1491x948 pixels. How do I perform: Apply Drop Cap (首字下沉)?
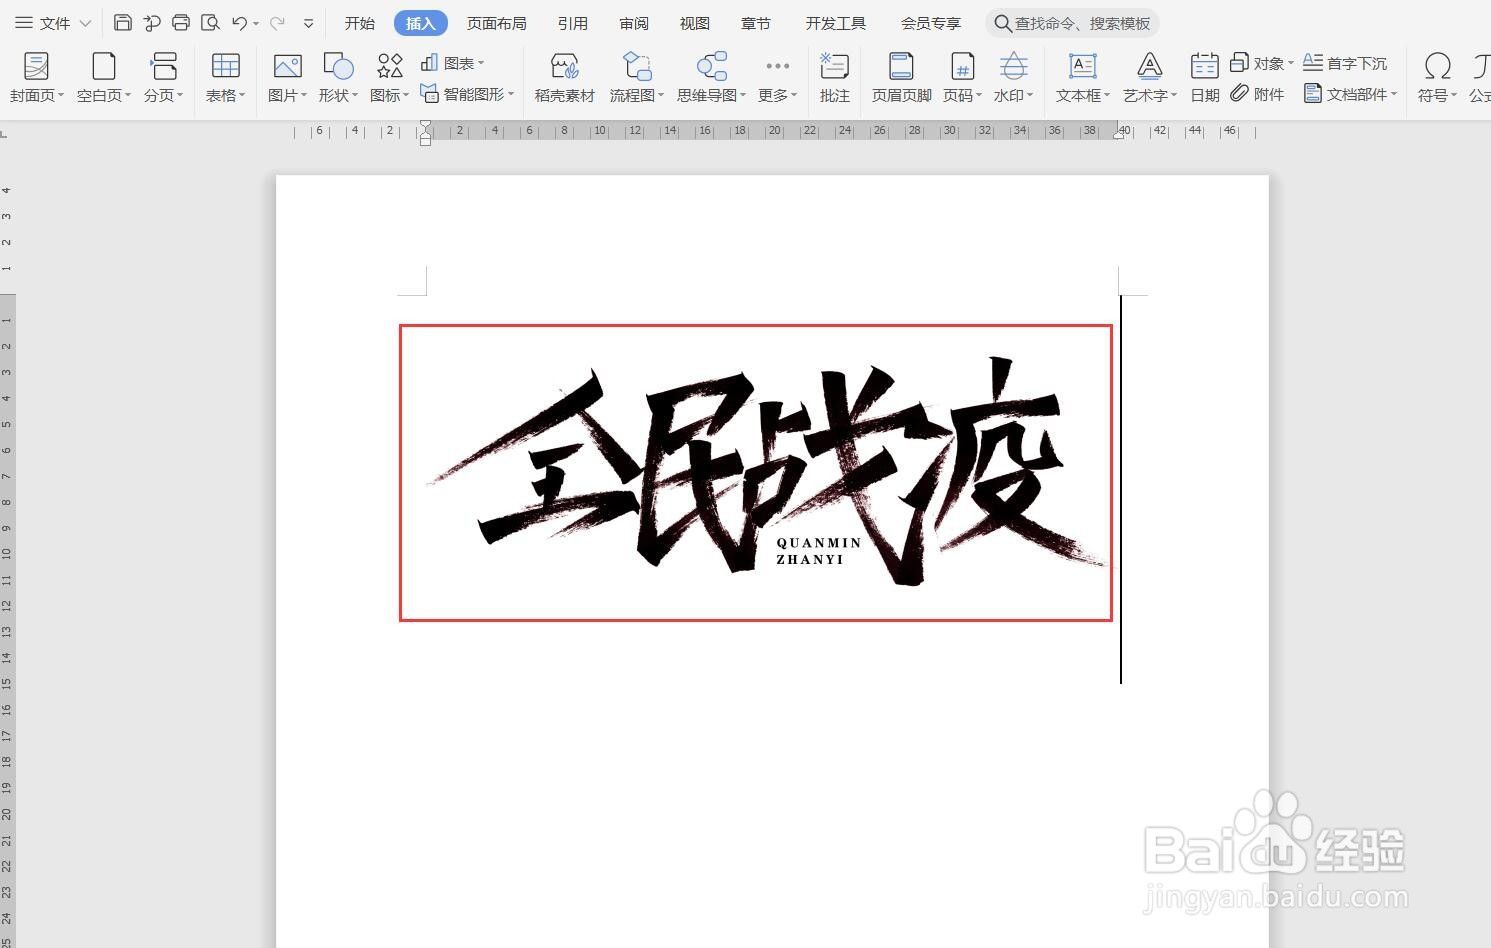(1345, 63)
